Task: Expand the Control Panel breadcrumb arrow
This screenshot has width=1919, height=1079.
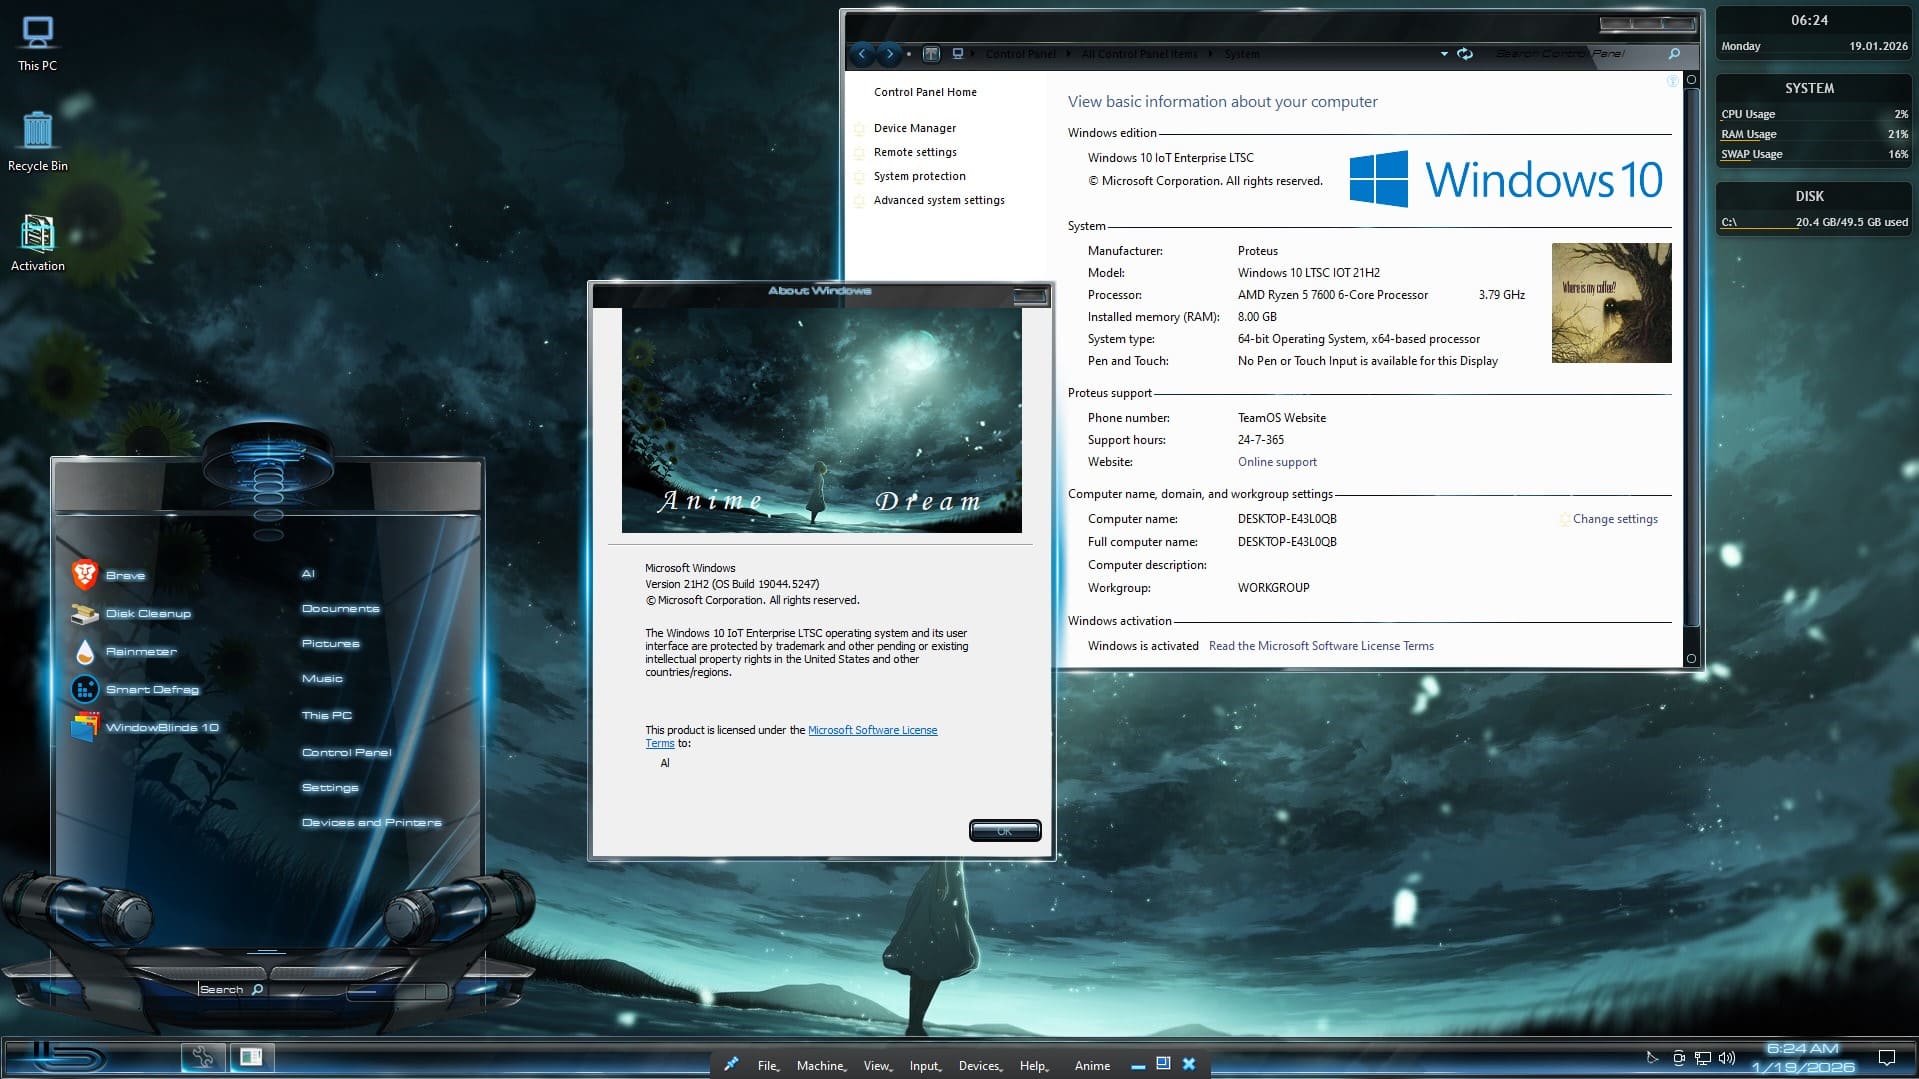Action: pyautogui.click(x=1068, y=54)
